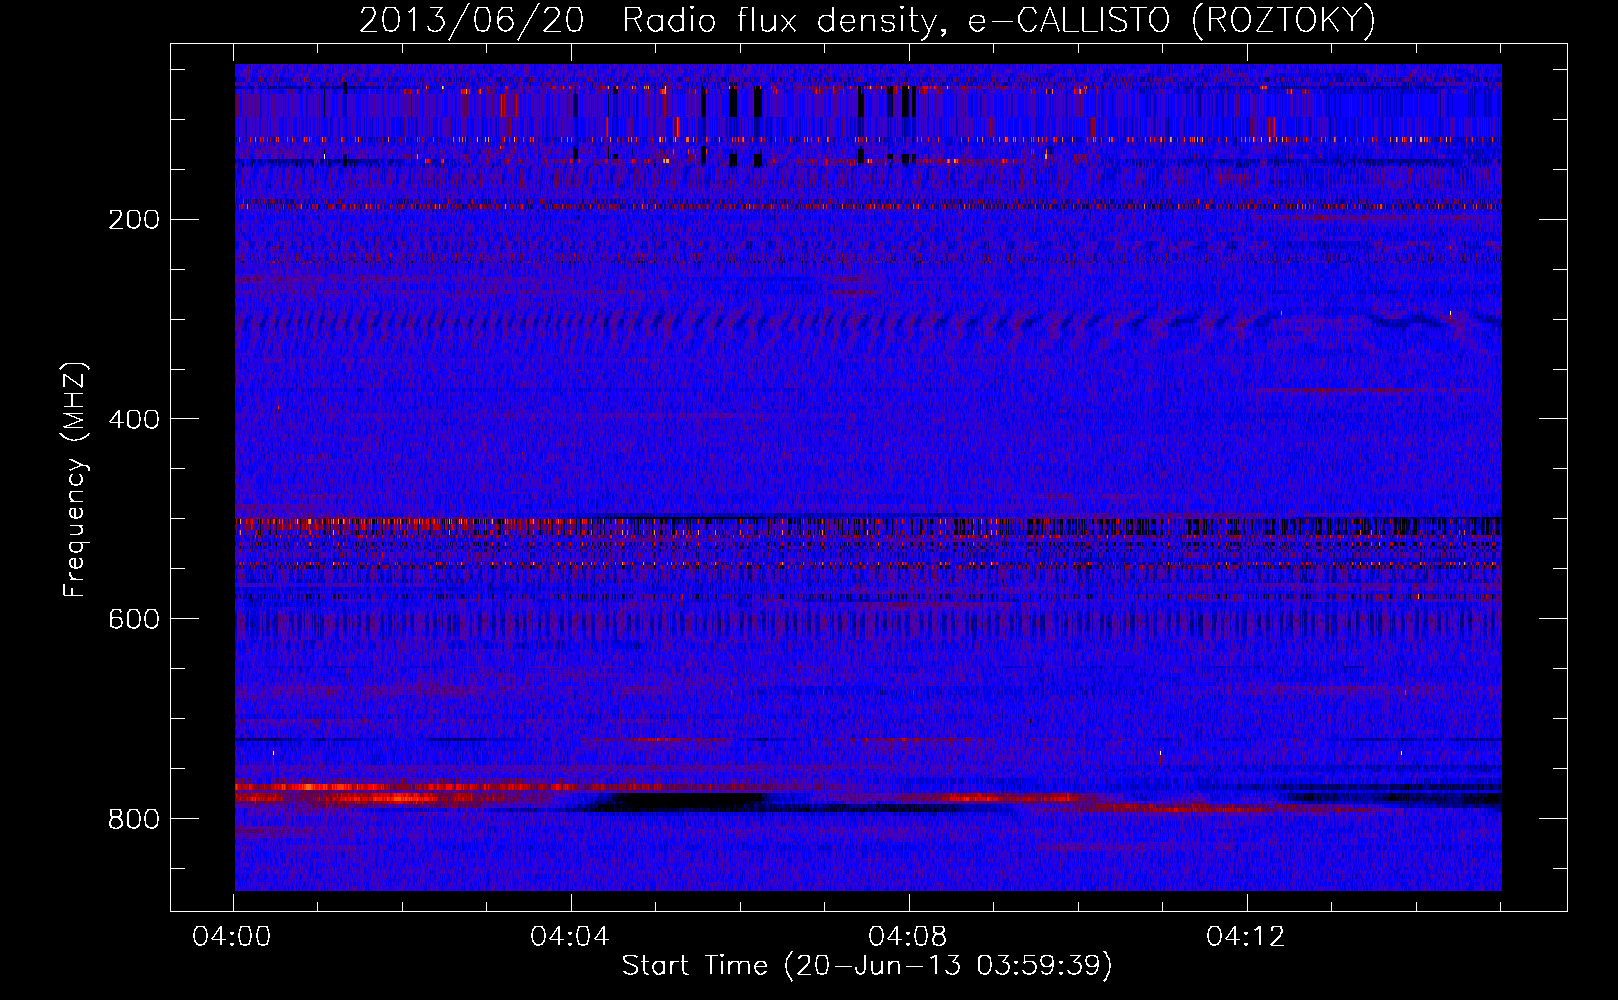
Task: Click the 'Start Time (20-Jun-13 03:59:39)' axis label
Action: 867,966
